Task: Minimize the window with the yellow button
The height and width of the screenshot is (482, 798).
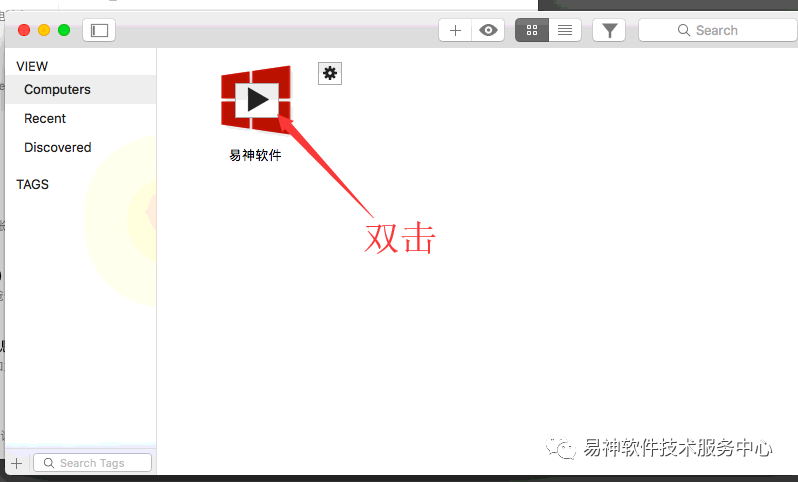Action: (x=44, y=30)
